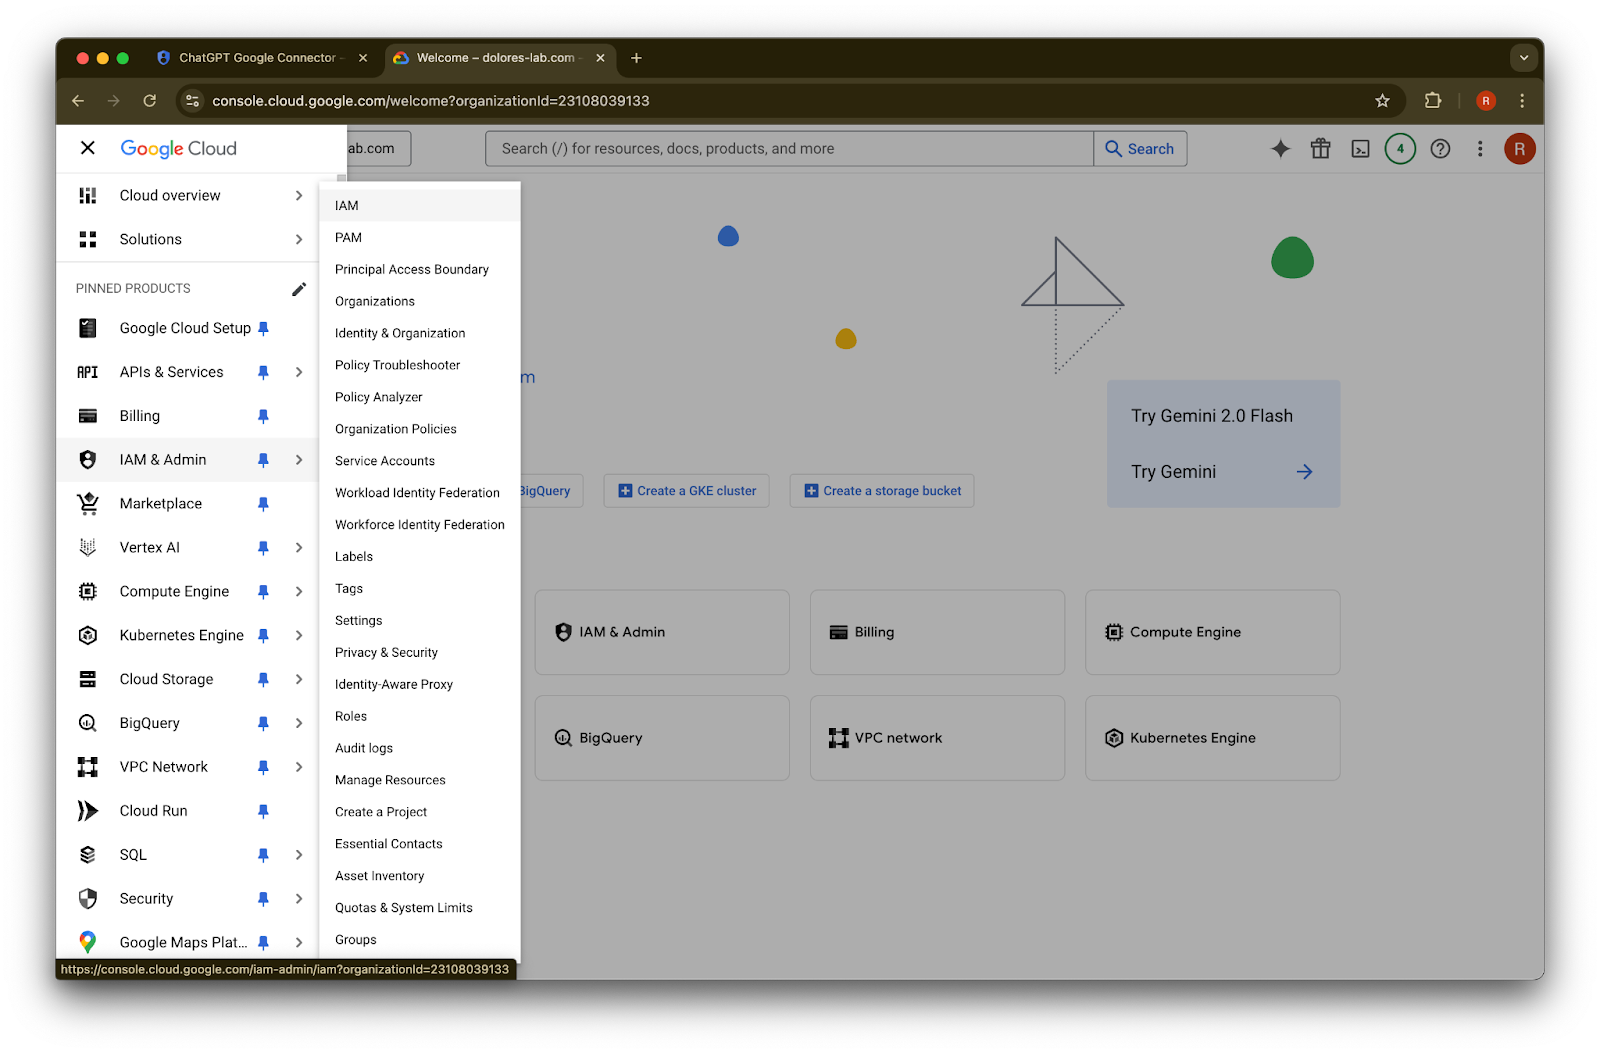
Task: Edit pinned products with pencil icon
Action: pyautogui.click(x=299, y=289)
